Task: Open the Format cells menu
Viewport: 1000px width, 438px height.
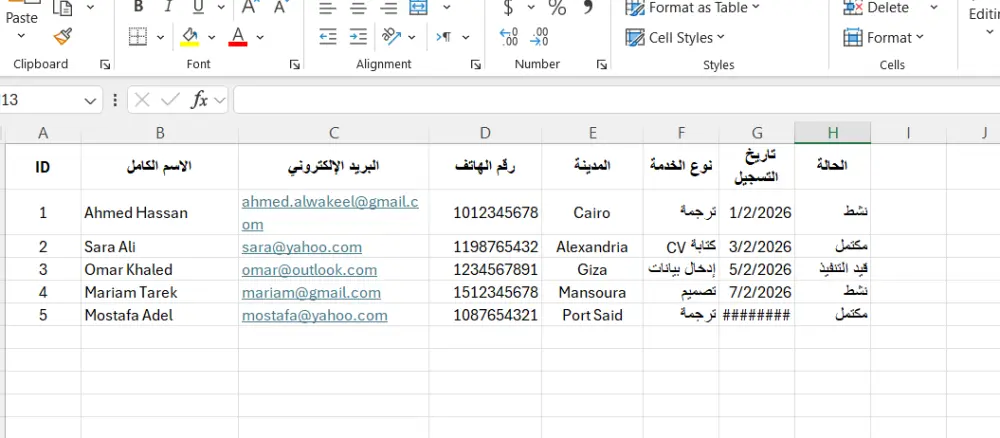Action: (883, 38)
